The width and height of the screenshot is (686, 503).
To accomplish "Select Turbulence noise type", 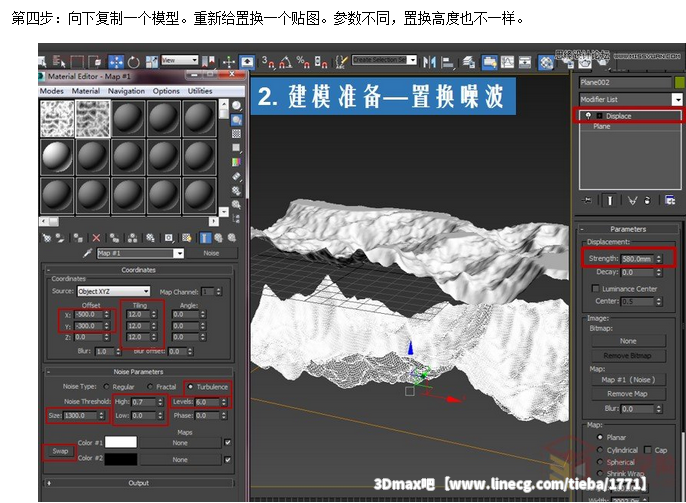I will tap(190, 387).
